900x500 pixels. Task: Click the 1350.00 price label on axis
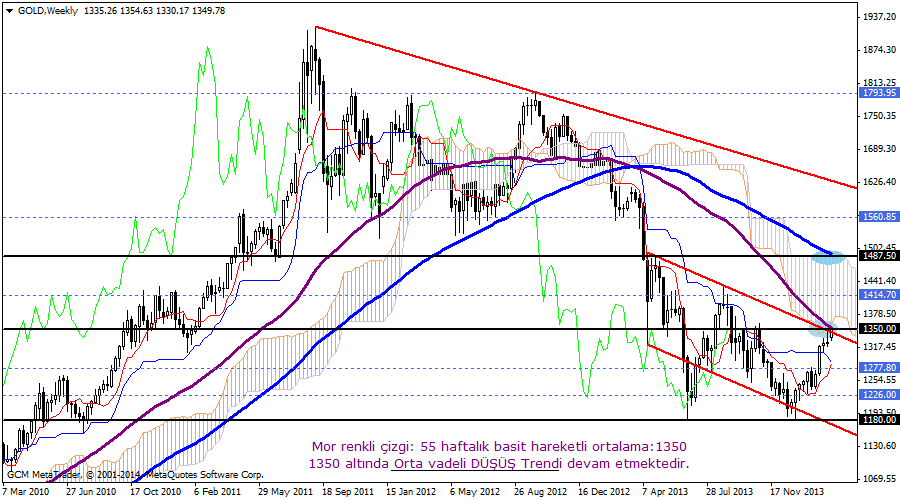[x=878, y=328]
